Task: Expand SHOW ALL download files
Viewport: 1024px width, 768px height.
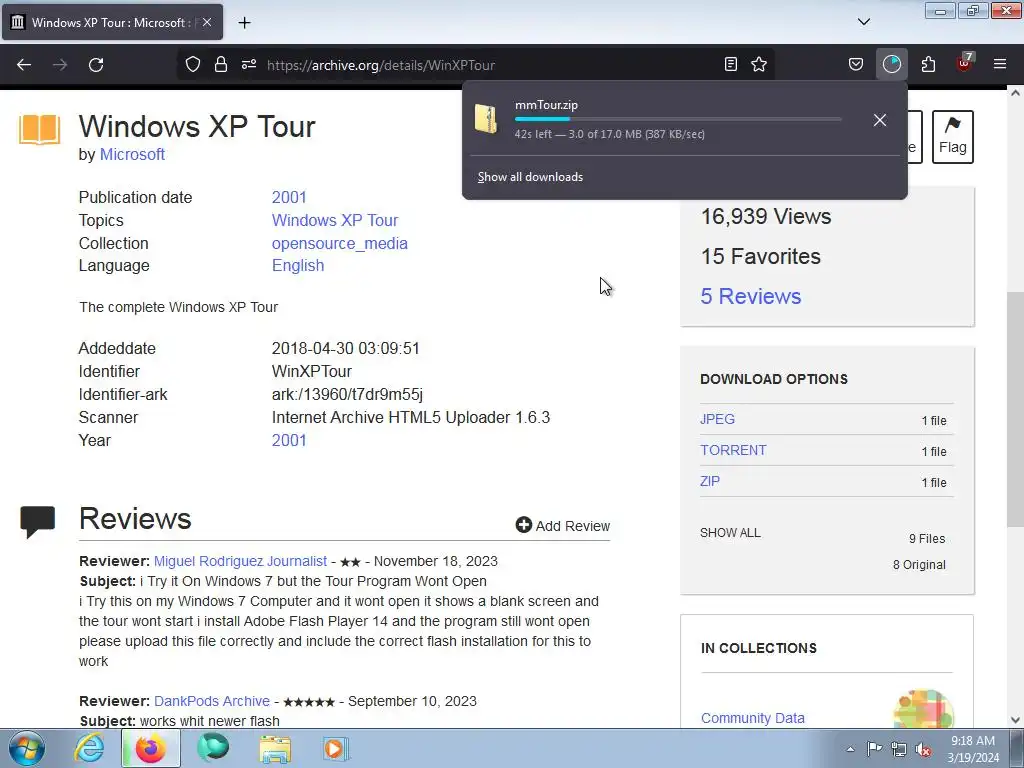Action: click(x=730, y=533)
